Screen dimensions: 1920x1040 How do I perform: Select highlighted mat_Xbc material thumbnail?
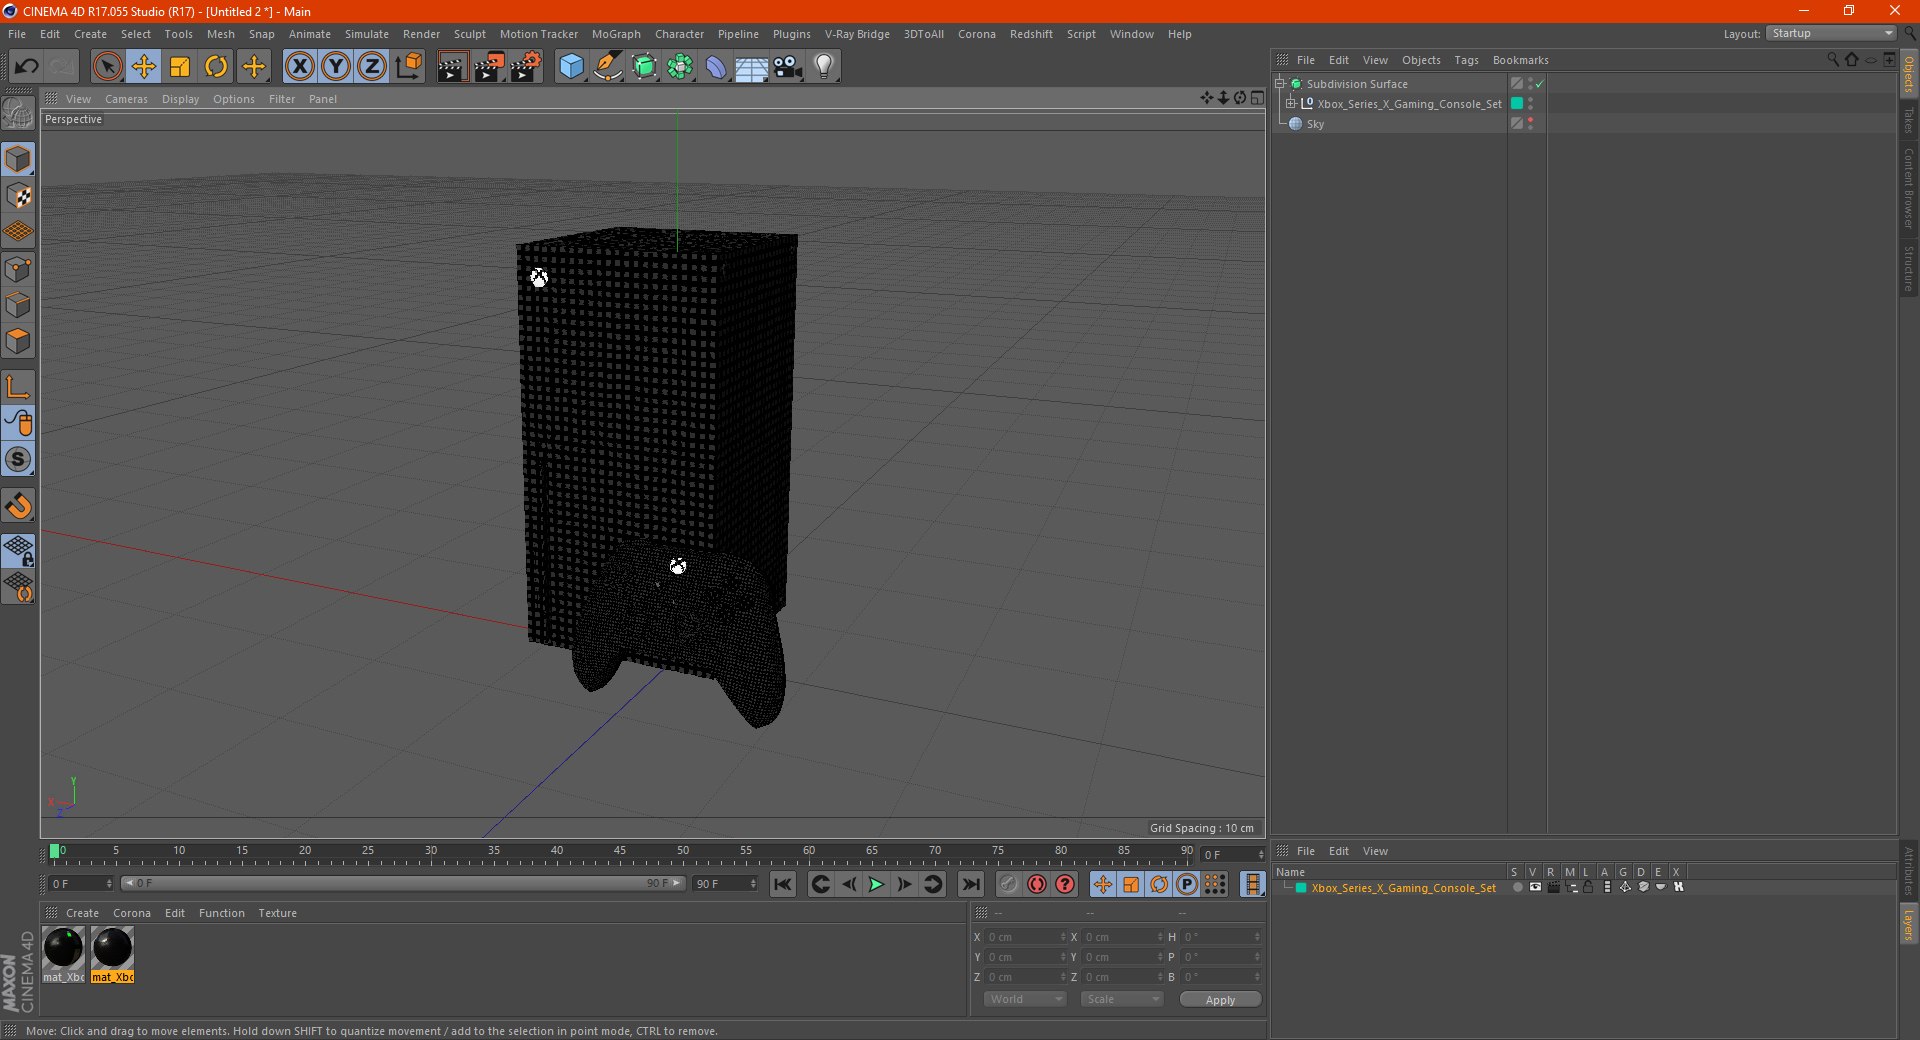click(112, 955)
